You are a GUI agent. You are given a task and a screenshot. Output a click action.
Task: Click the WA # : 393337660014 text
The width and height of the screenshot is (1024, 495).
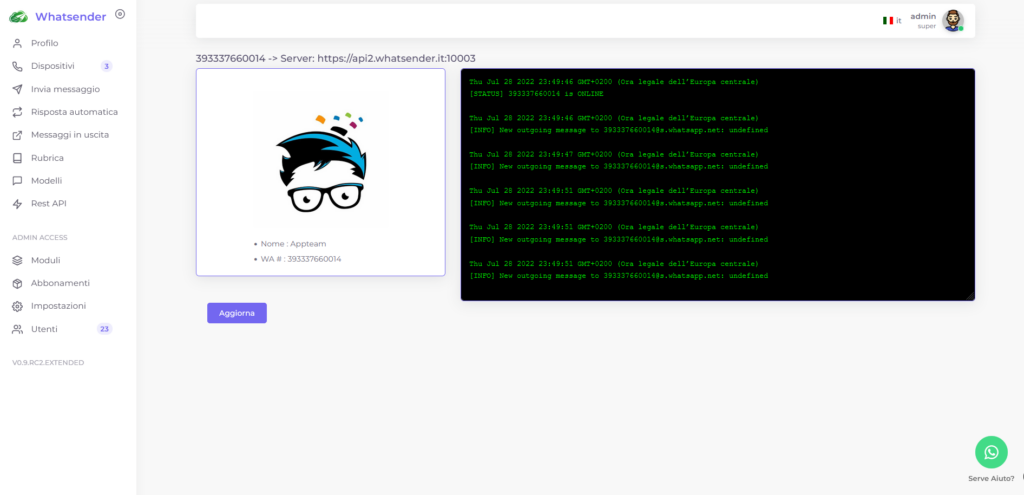tap(300, 259)
